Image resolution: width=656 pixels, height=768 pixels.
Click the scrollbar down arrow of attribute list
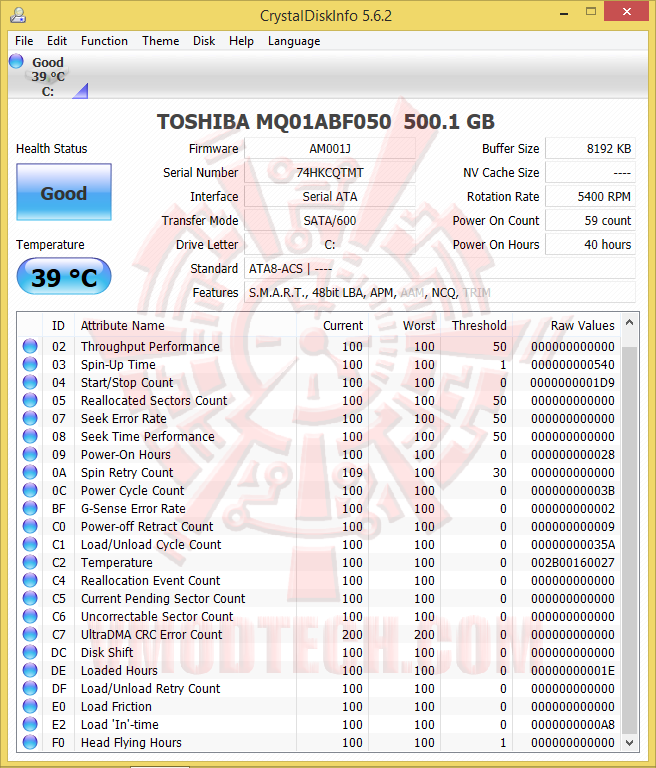[x=630, y=743]
